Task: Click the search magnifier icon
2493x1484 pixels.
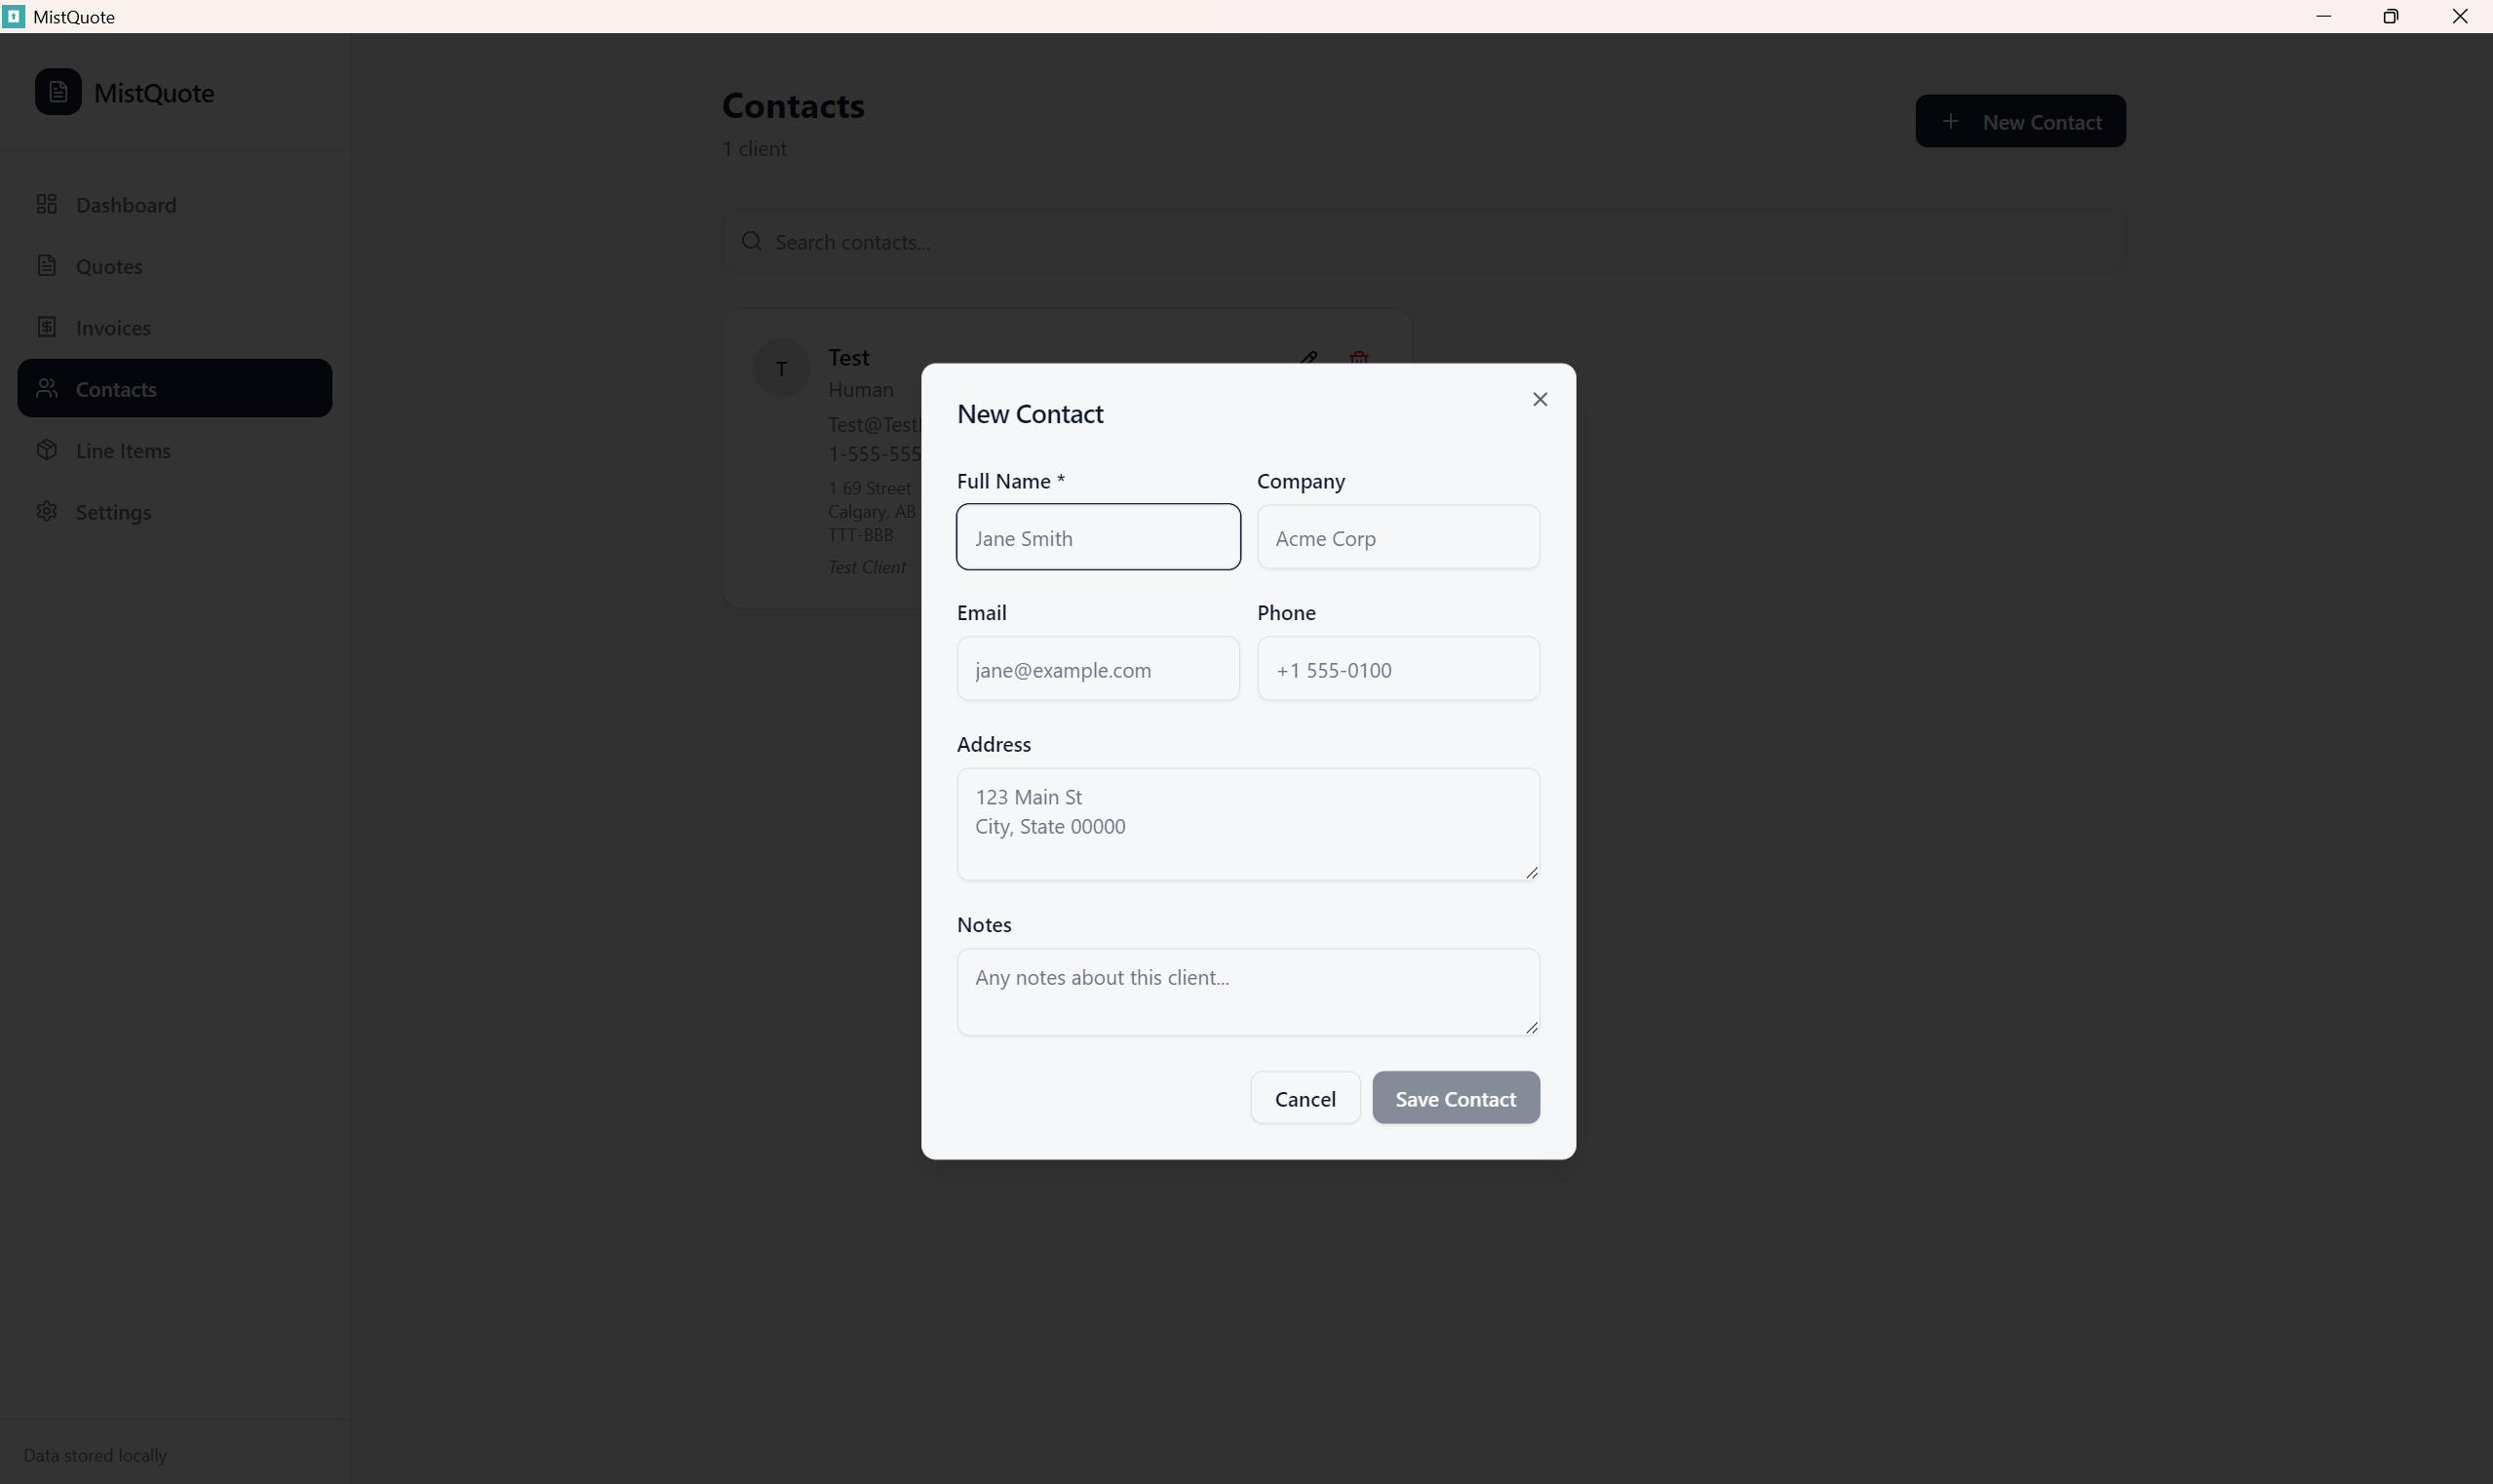Action: pyautogui.click(x=751, y=241)
